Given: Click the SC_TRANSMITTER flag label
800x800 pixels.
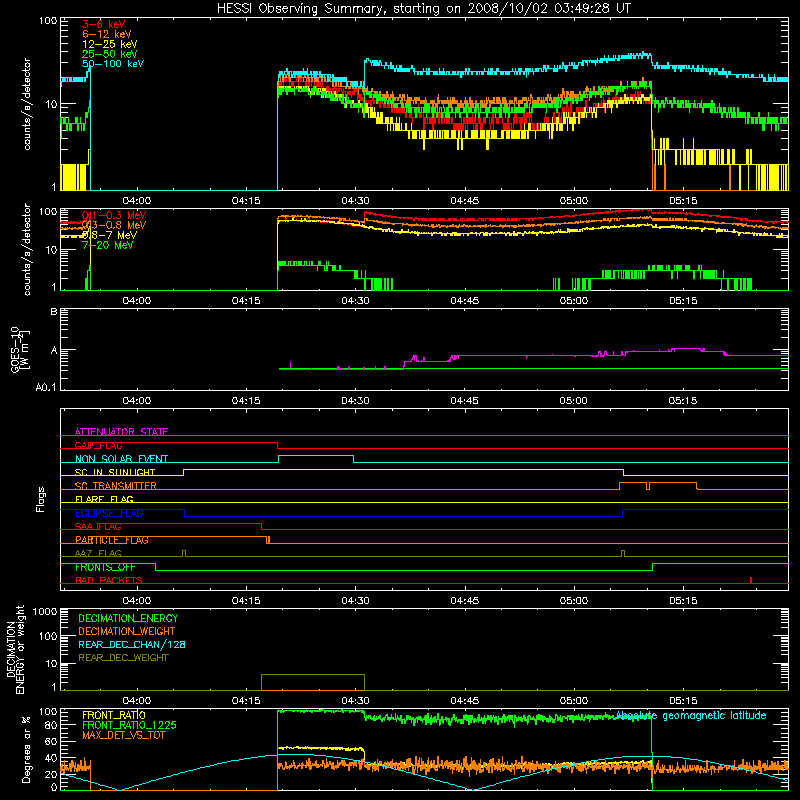Looking at the screenshot, I should click(x=116, y=486).
